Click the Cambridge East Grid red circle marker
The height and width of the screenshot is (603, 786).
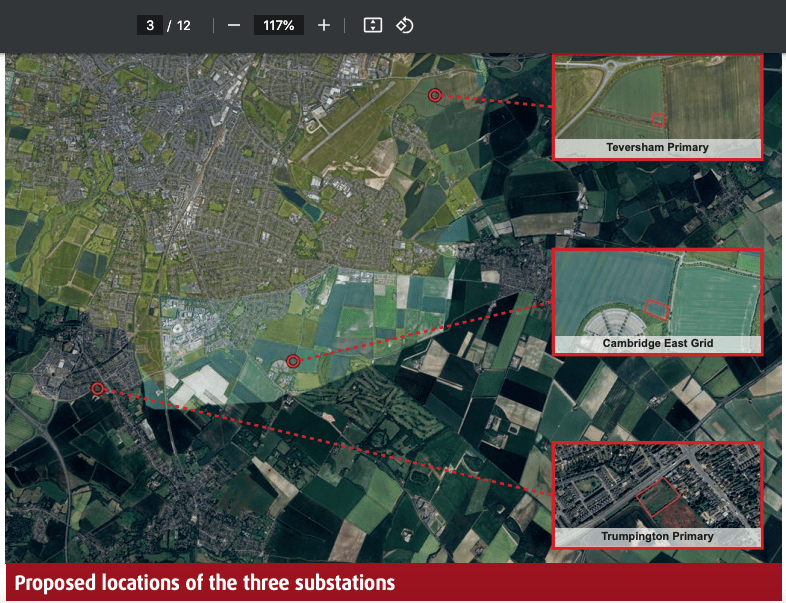[x=293, y=361]
